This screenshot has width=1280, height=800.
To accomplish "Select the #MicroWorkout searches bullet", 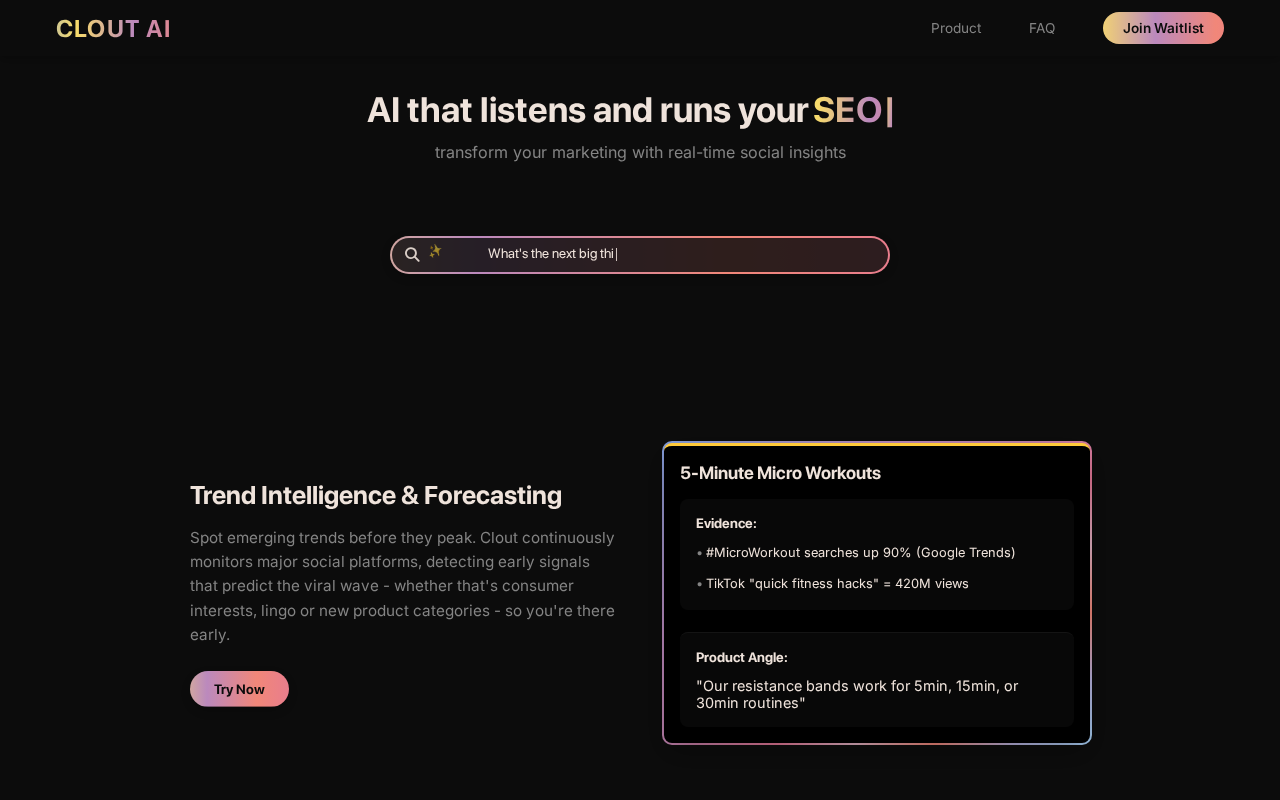I will 860,552.
